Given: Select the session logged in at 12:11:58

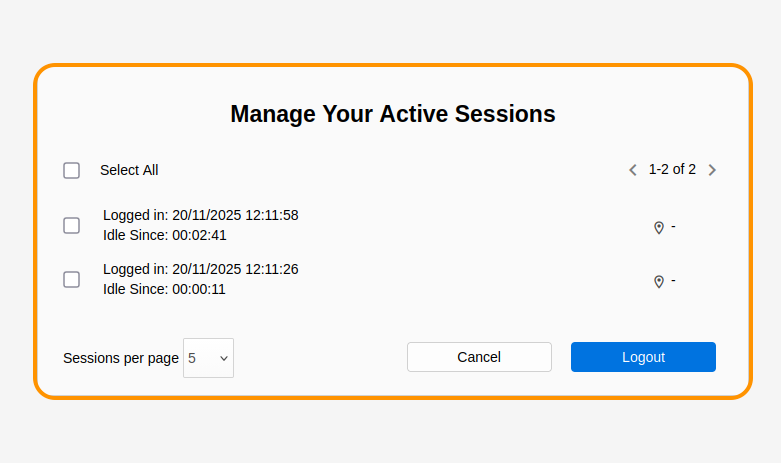Looking at the screenshot, I should tap(72, 225).
